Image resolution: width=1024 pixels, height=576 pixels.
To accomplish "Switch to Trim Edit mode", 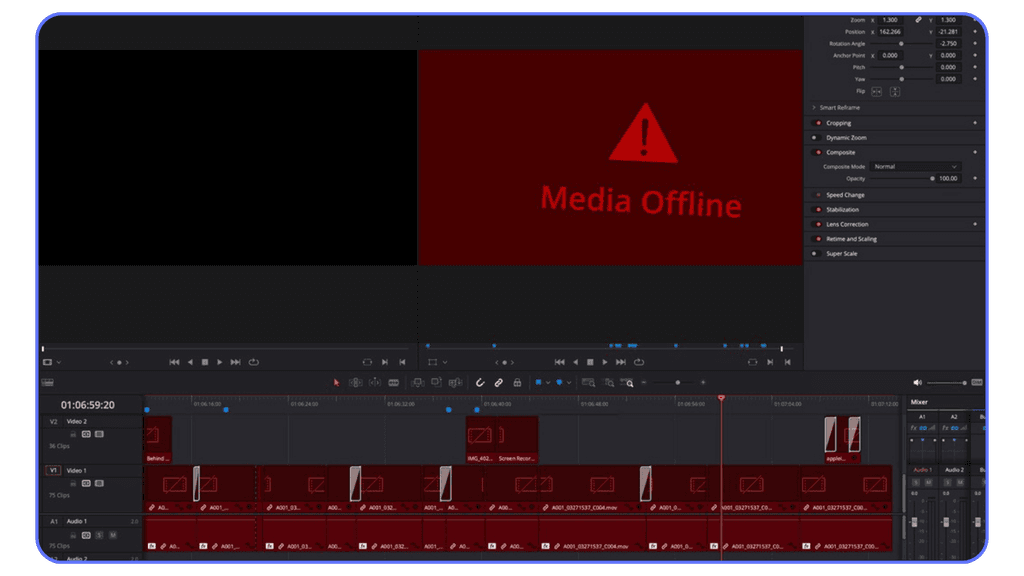I will click(355, 382).
